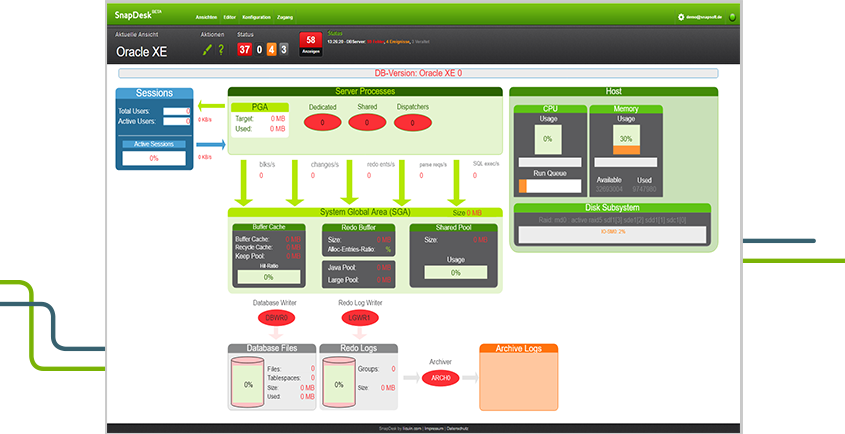Click the status log line at 13:26:20
Image resolution: width=845 pixels, height=434 pixels.
pos(378,42)
